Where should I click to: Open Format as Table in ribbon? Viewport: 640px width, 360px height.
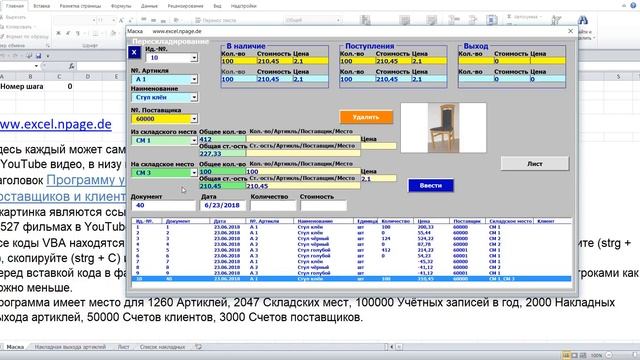[405, 20]
